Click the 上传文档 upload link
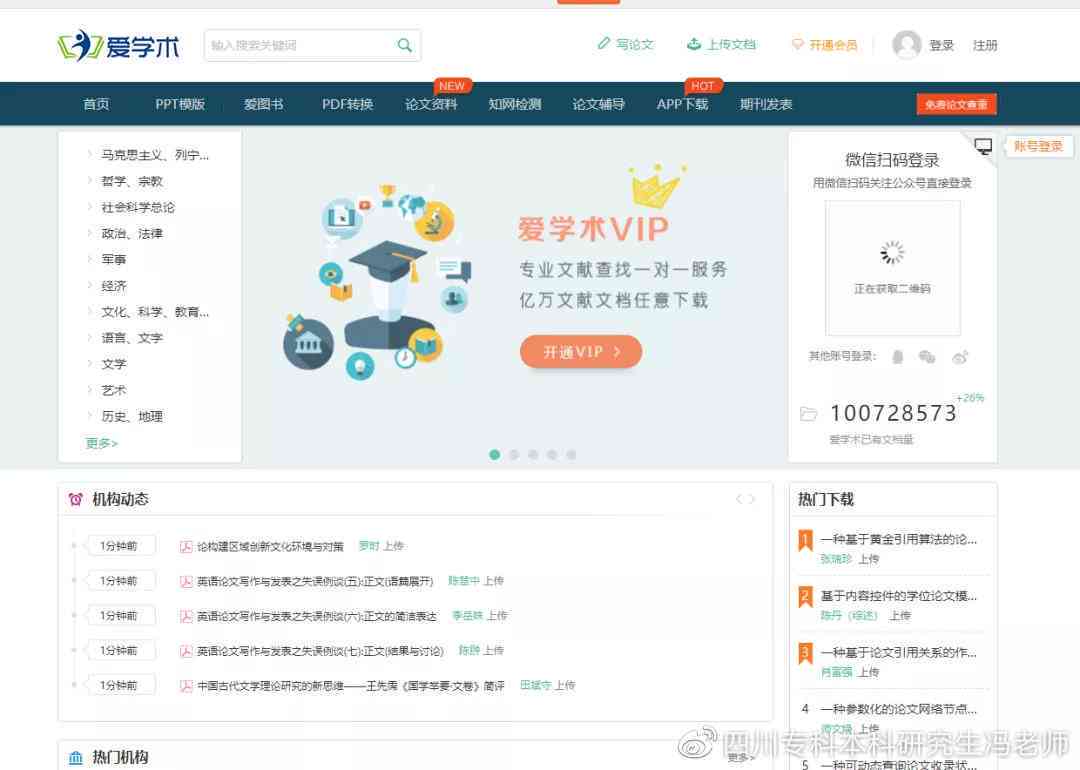 tap(721, 45)
